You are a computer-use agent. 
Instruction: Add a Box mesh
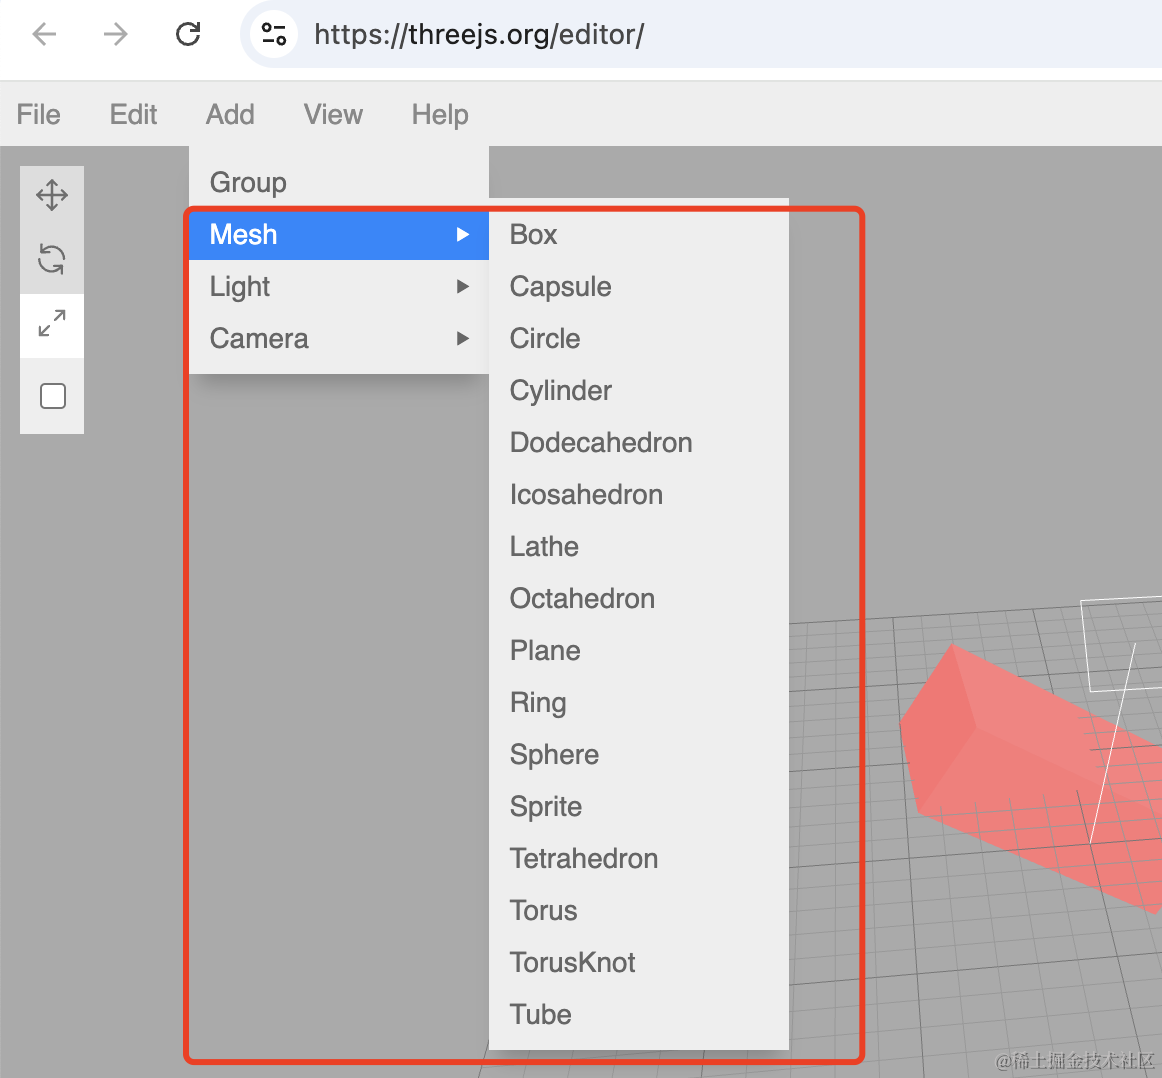click(x=639, y=234)
